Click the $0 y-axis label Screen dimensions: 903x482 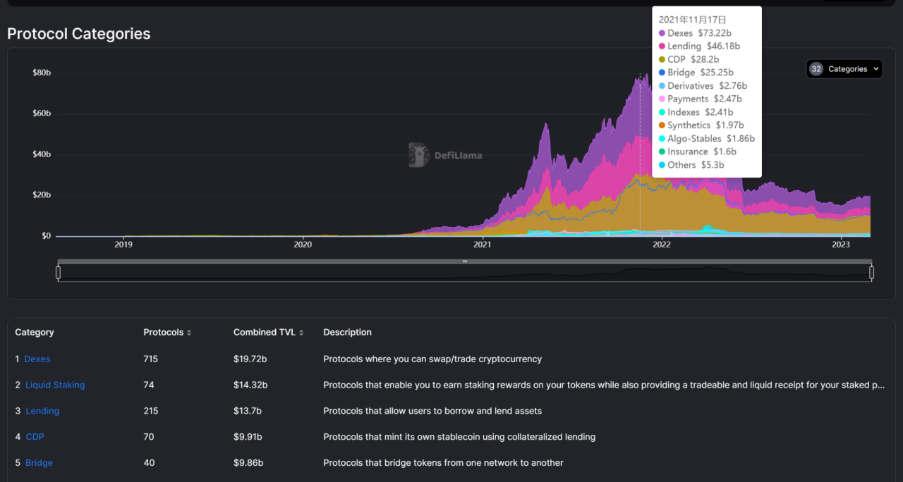[45, 236]
